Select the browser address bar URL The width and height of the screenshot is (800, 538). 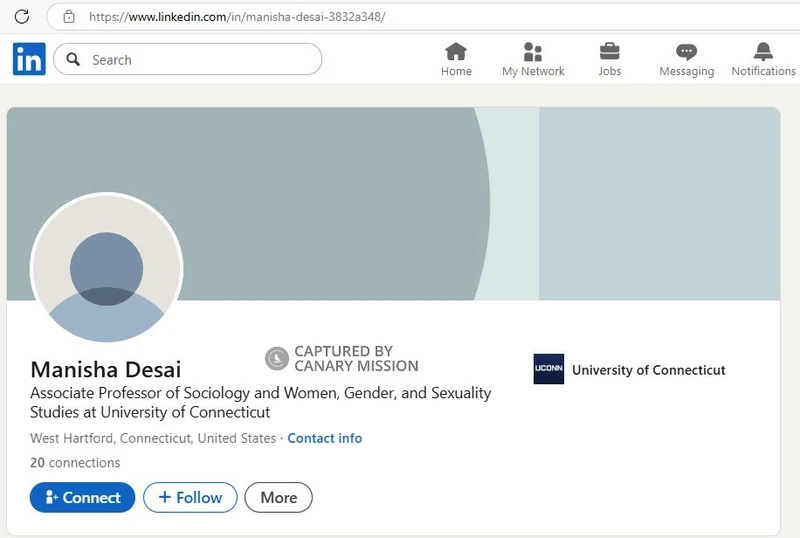(x=237, y=17)
